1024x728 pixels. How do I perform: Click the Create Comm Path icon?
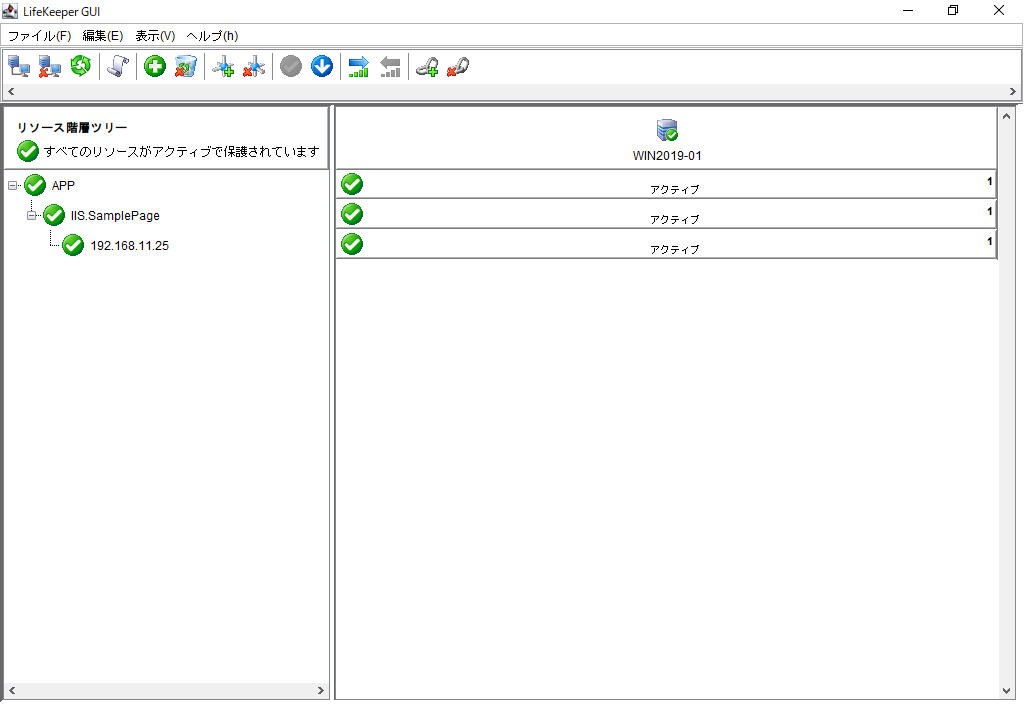click(223, 67)
